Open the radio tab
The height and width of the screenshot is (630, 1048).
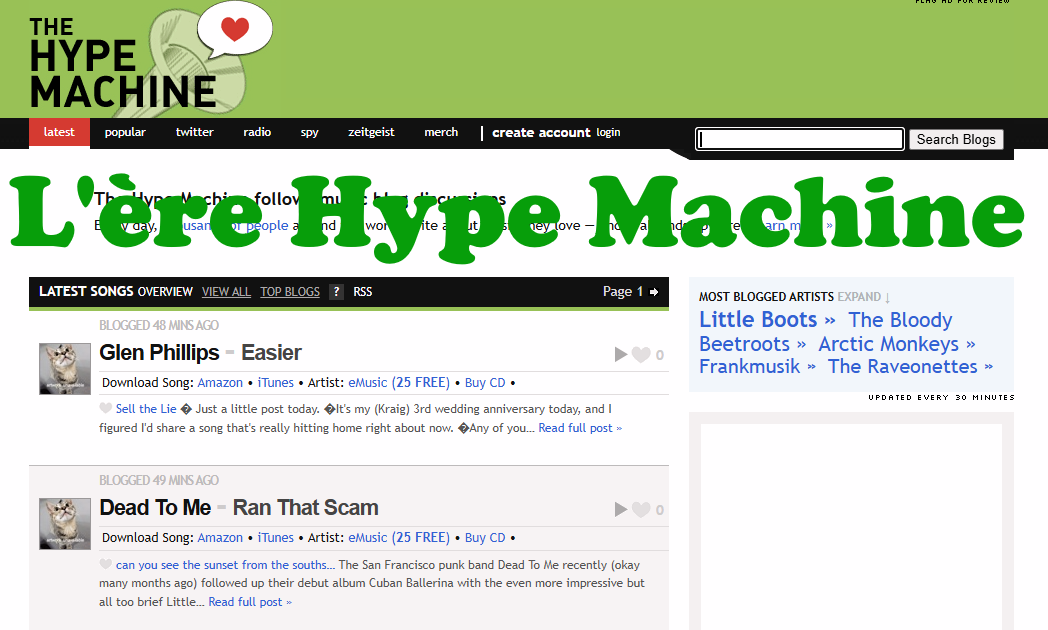[x=257, y=132]
